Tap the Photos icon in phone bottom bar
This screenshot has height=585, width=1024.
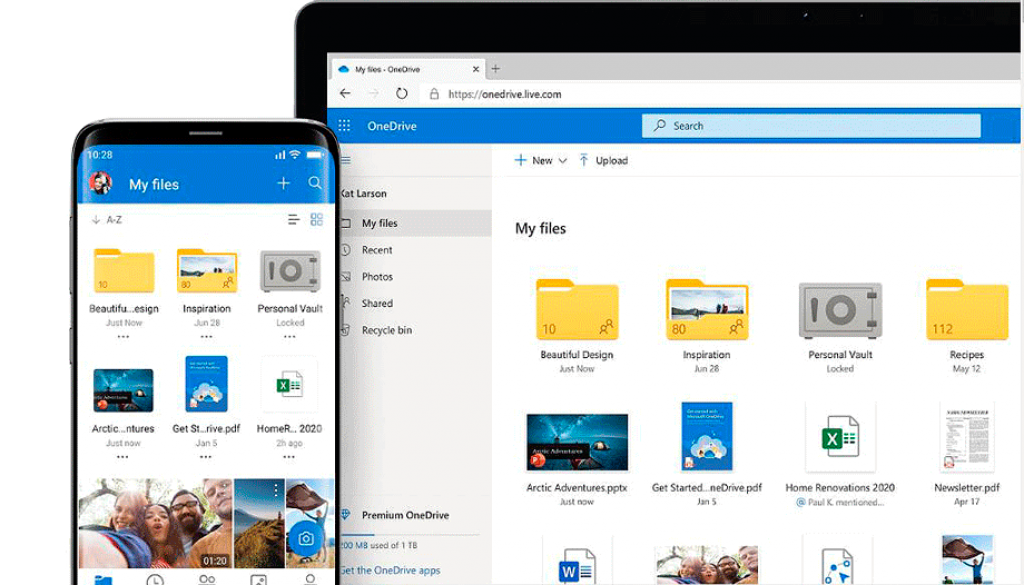[259, 580]
